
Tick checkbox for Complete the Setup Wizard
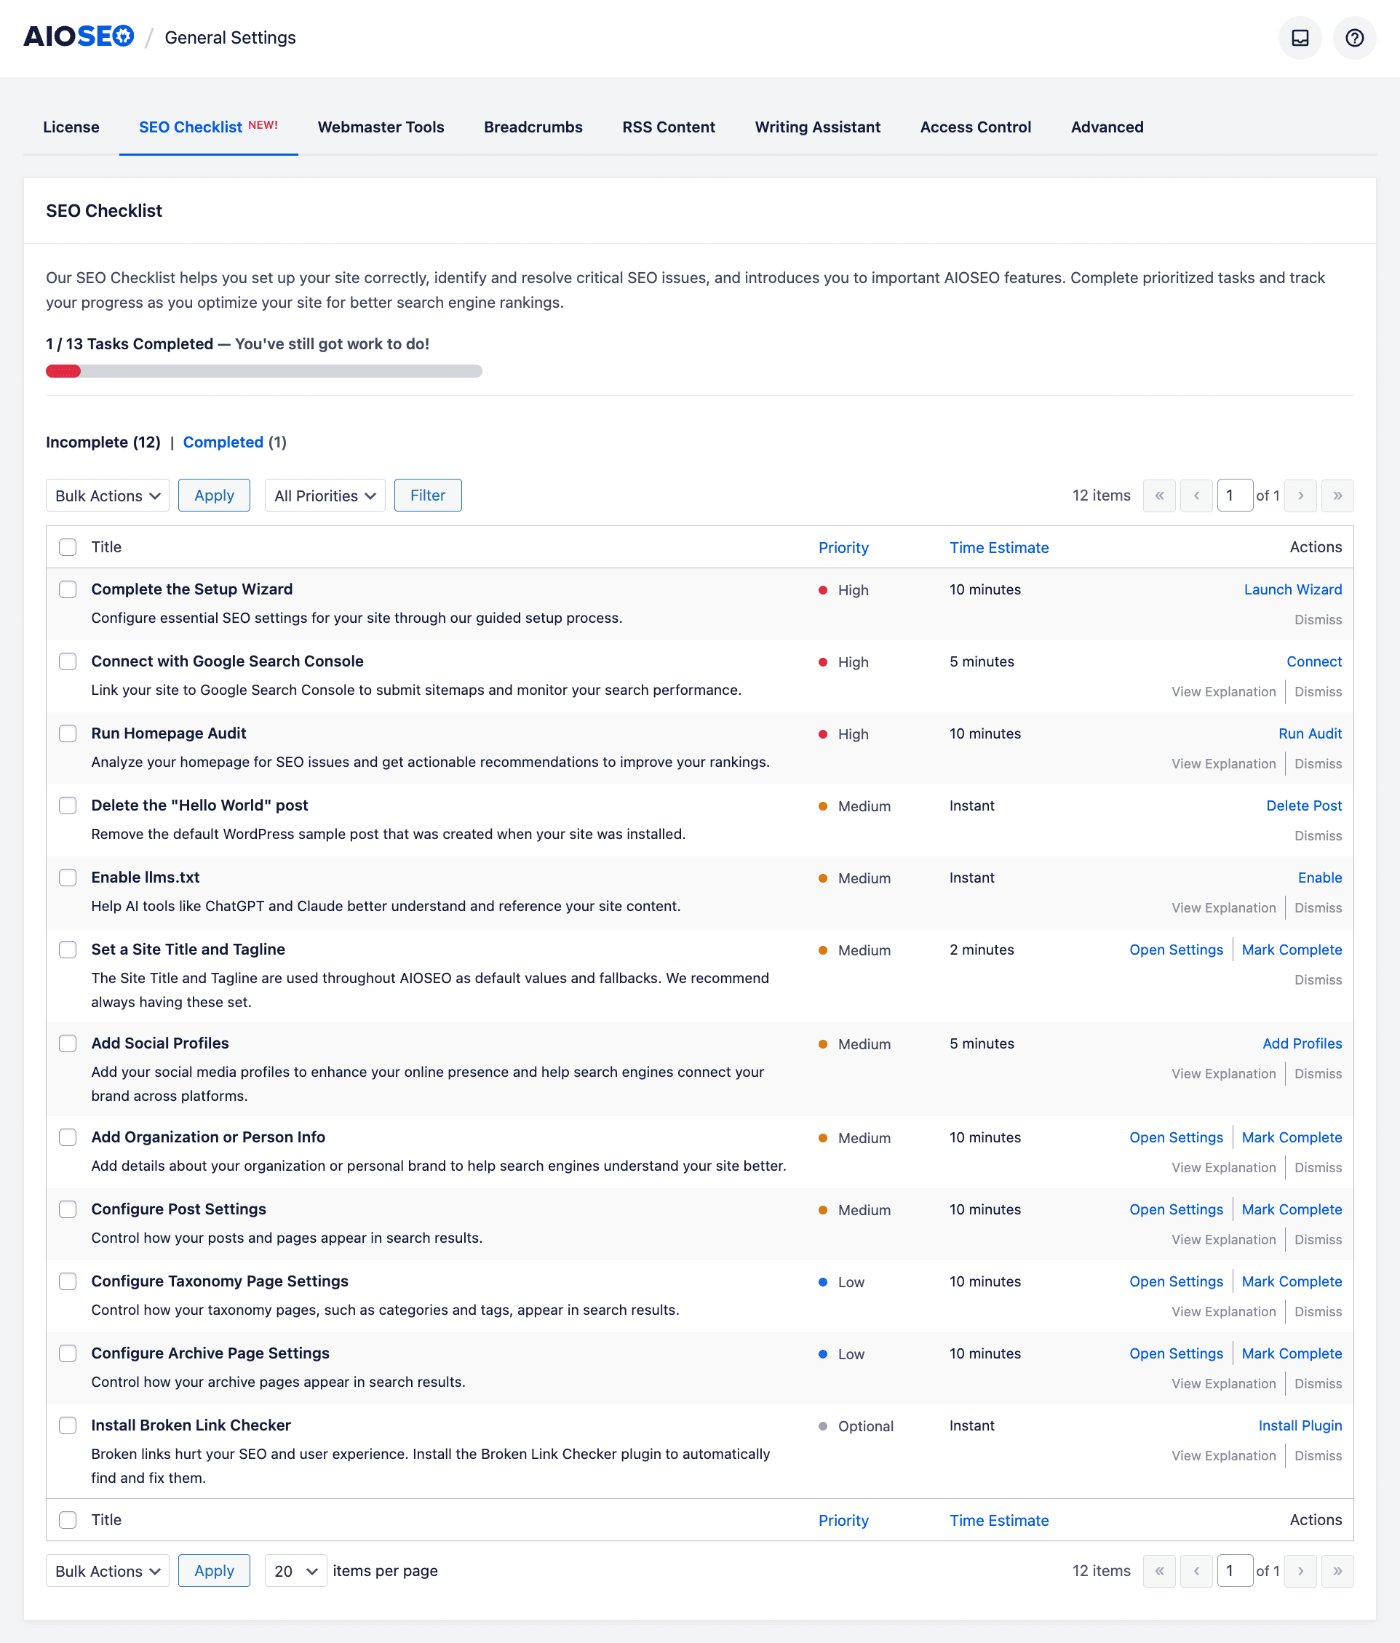[x=68, y=589]
